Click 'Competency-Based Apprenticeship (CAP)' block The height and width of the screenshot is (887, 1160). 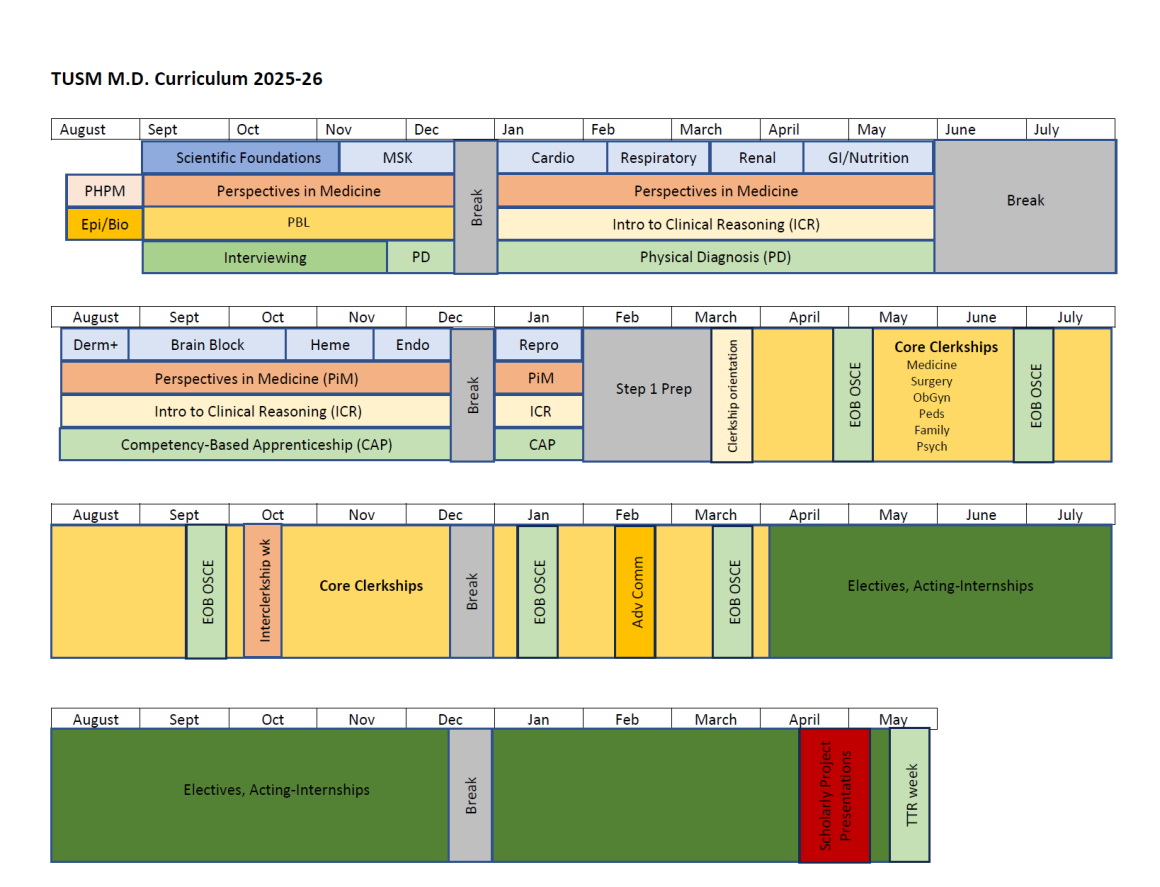point(256,445)
